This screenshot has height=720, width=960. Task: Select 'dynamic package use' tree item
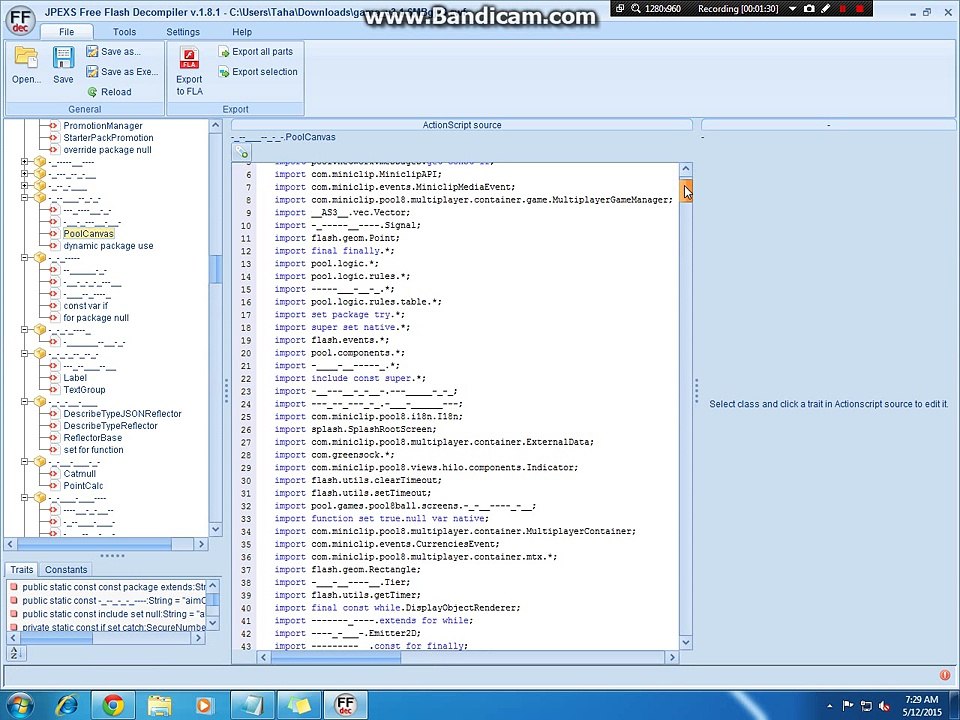click(x=108, y=246)
